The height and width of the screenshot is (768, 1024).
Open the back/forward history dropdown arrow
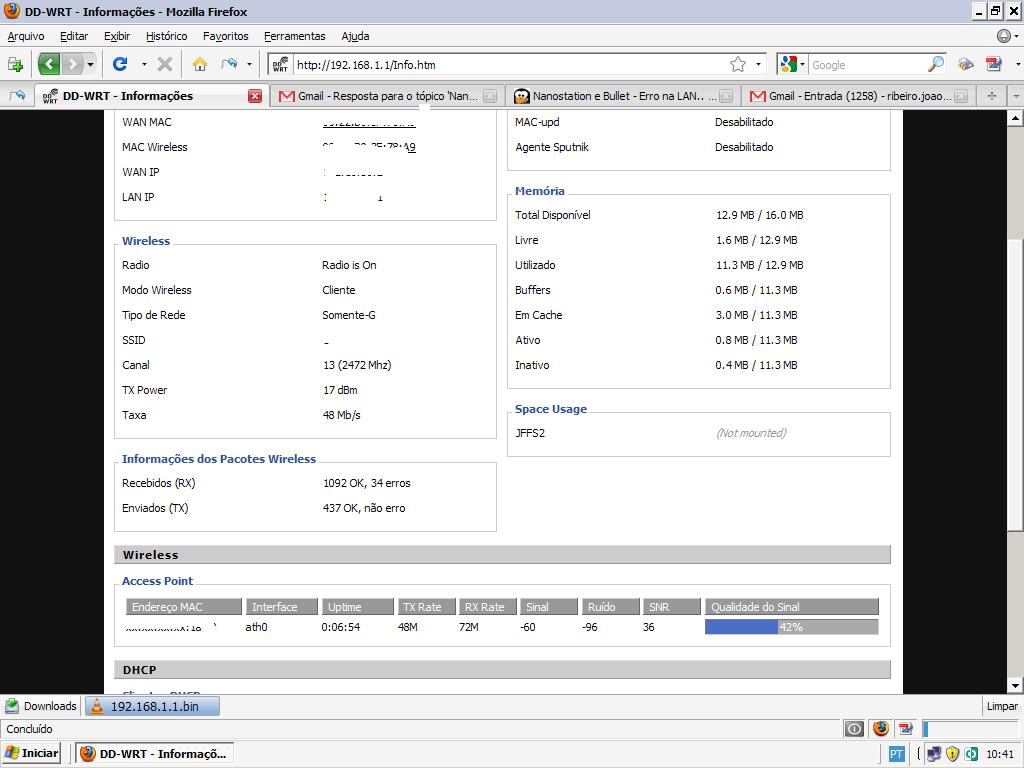tap(90, 64)
